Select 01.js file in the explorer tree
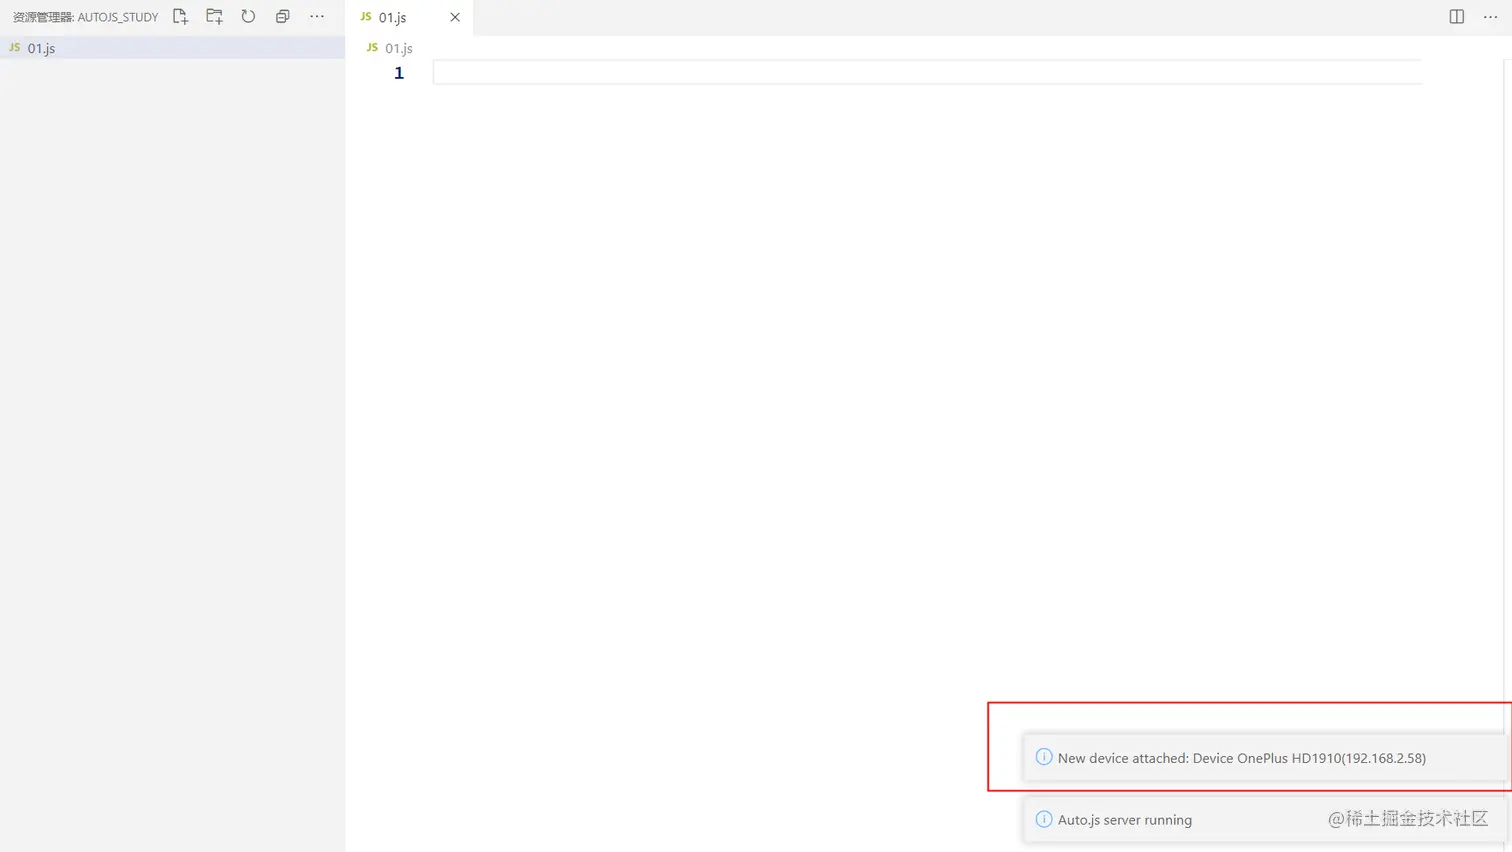The width and height of the screenshot is (1512, 852). click(x=172, y=48)
